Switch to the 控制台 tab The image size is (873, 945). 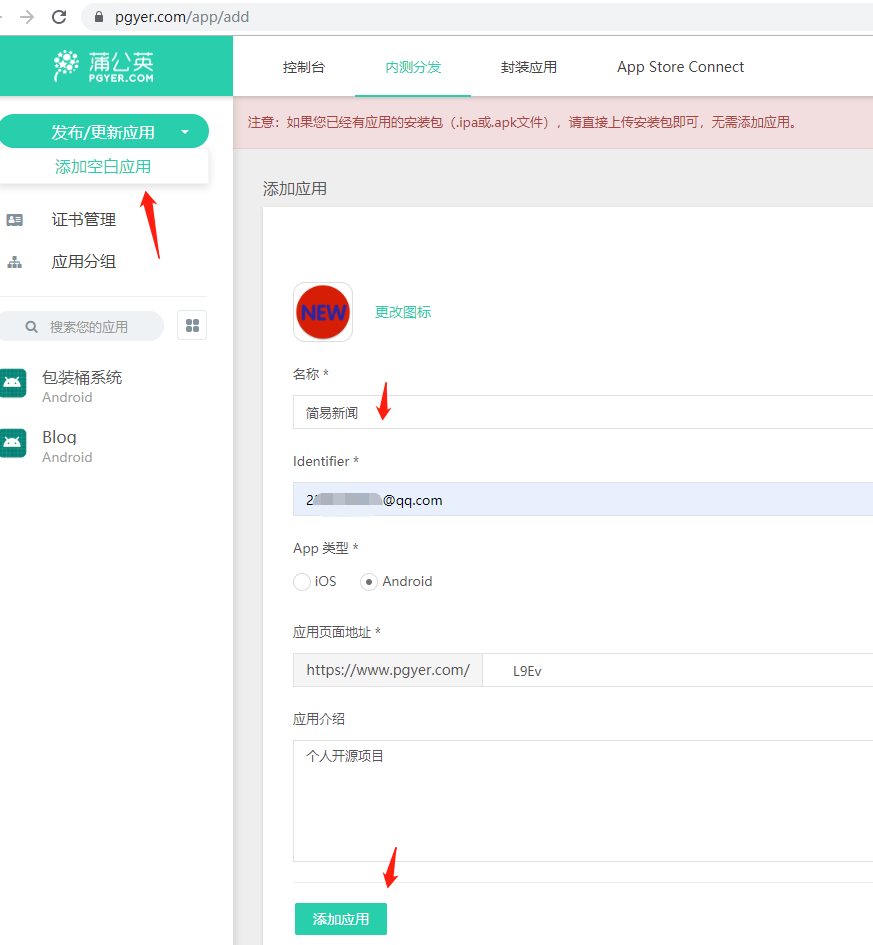click(x=305, y=66)
